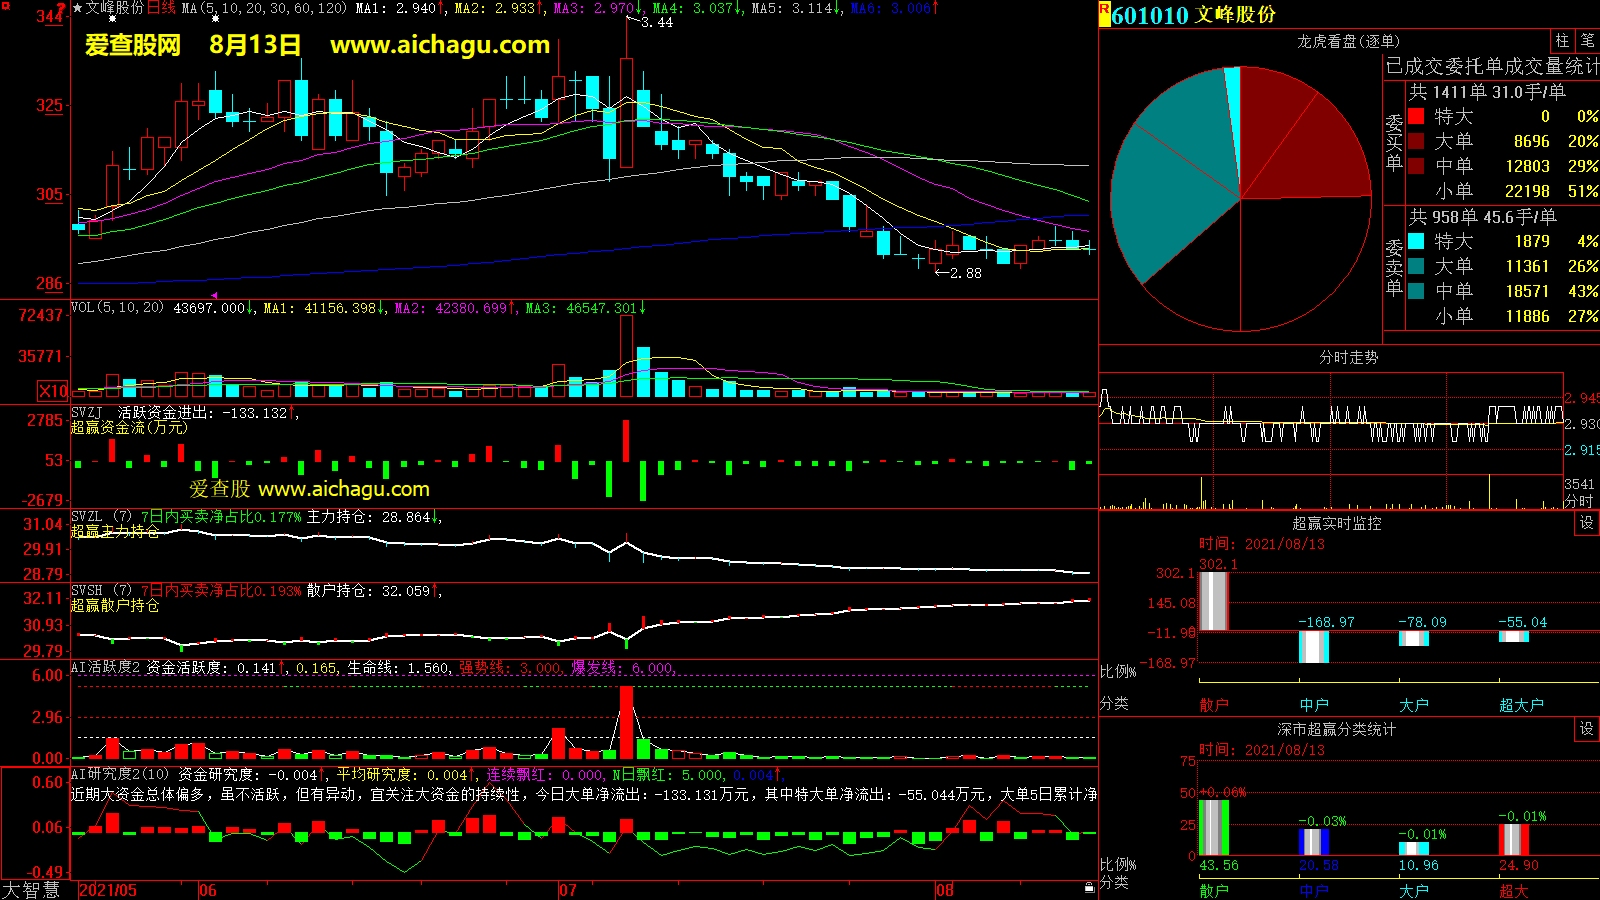Click the 08 month marker on timeline
This screenshot has width=1600, height=900.
[945, 890]
